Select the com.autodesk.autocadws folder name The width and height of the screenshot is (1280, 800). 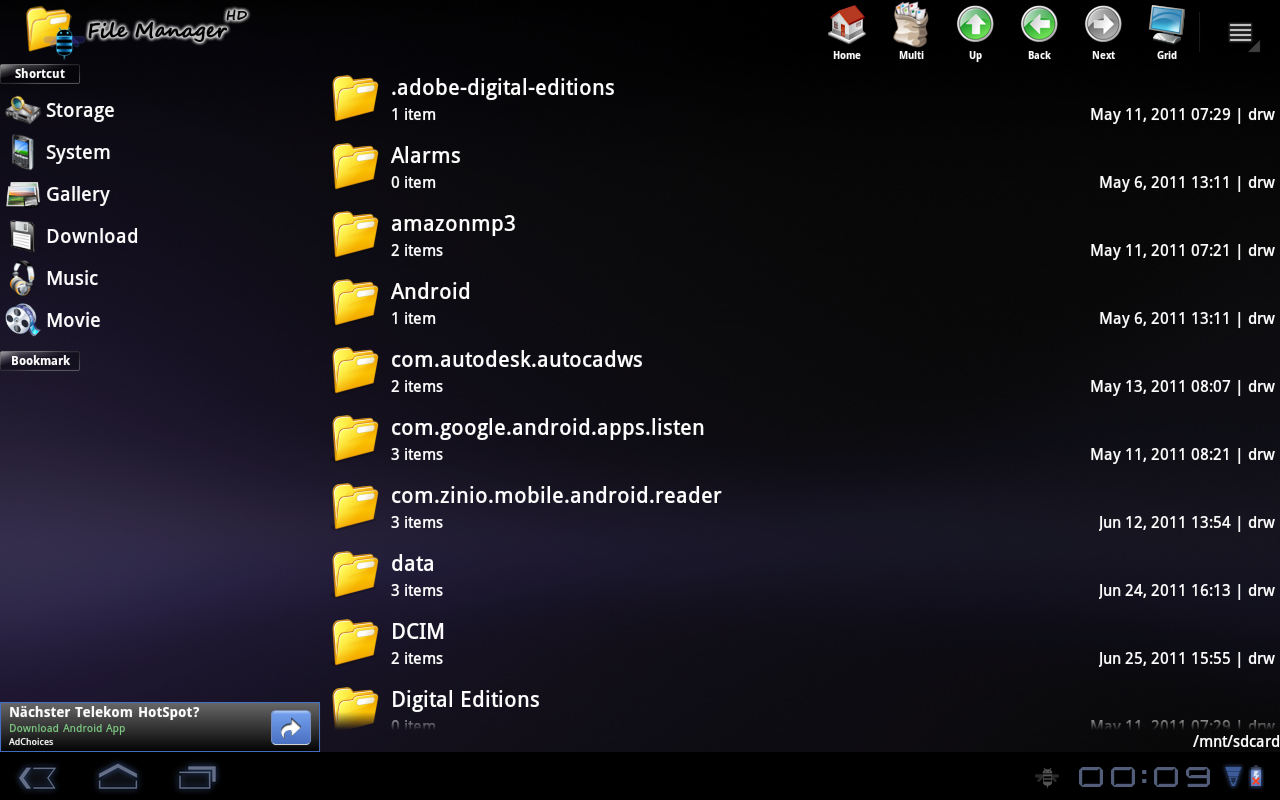[x=517, y=360]
